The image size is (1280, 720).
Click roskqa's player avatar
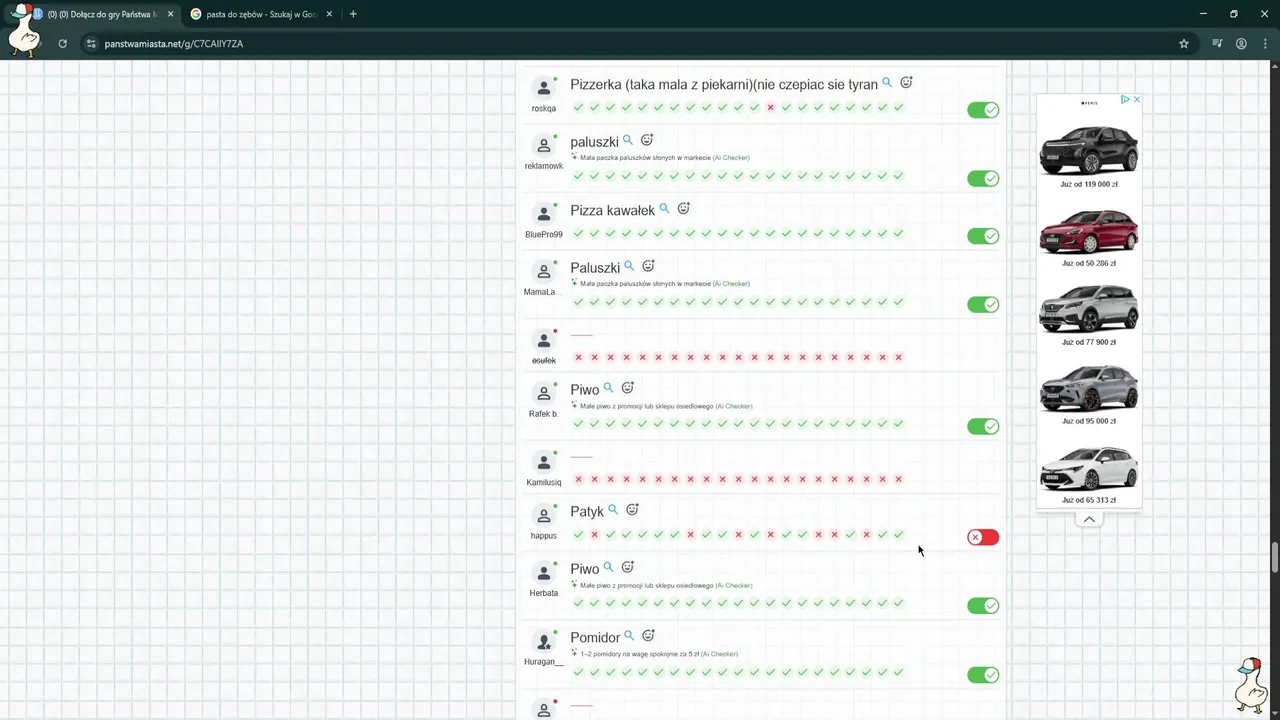pyautogui.click(x=544, y=88)
